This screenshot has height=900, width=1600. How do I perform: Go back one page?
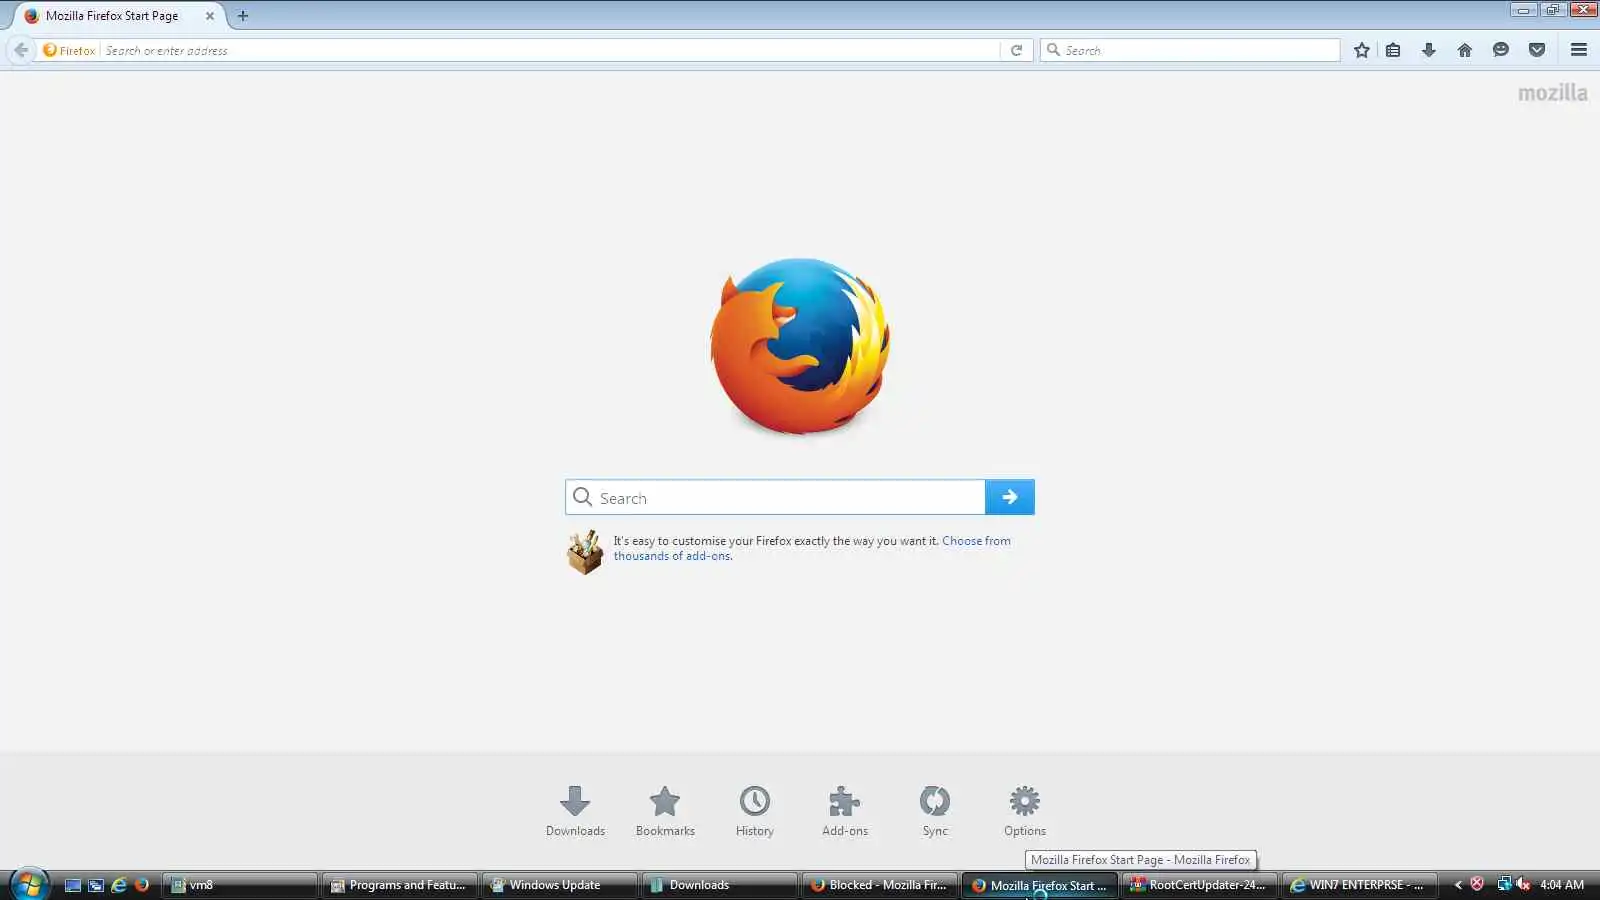click(x=21, y=50)
